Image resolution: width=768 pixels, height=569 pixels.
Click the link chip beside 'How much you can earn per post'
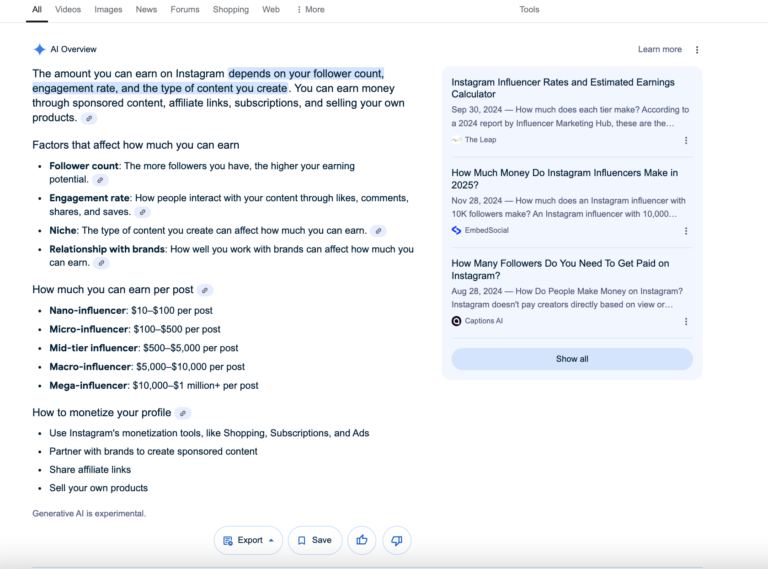point(205,290)
